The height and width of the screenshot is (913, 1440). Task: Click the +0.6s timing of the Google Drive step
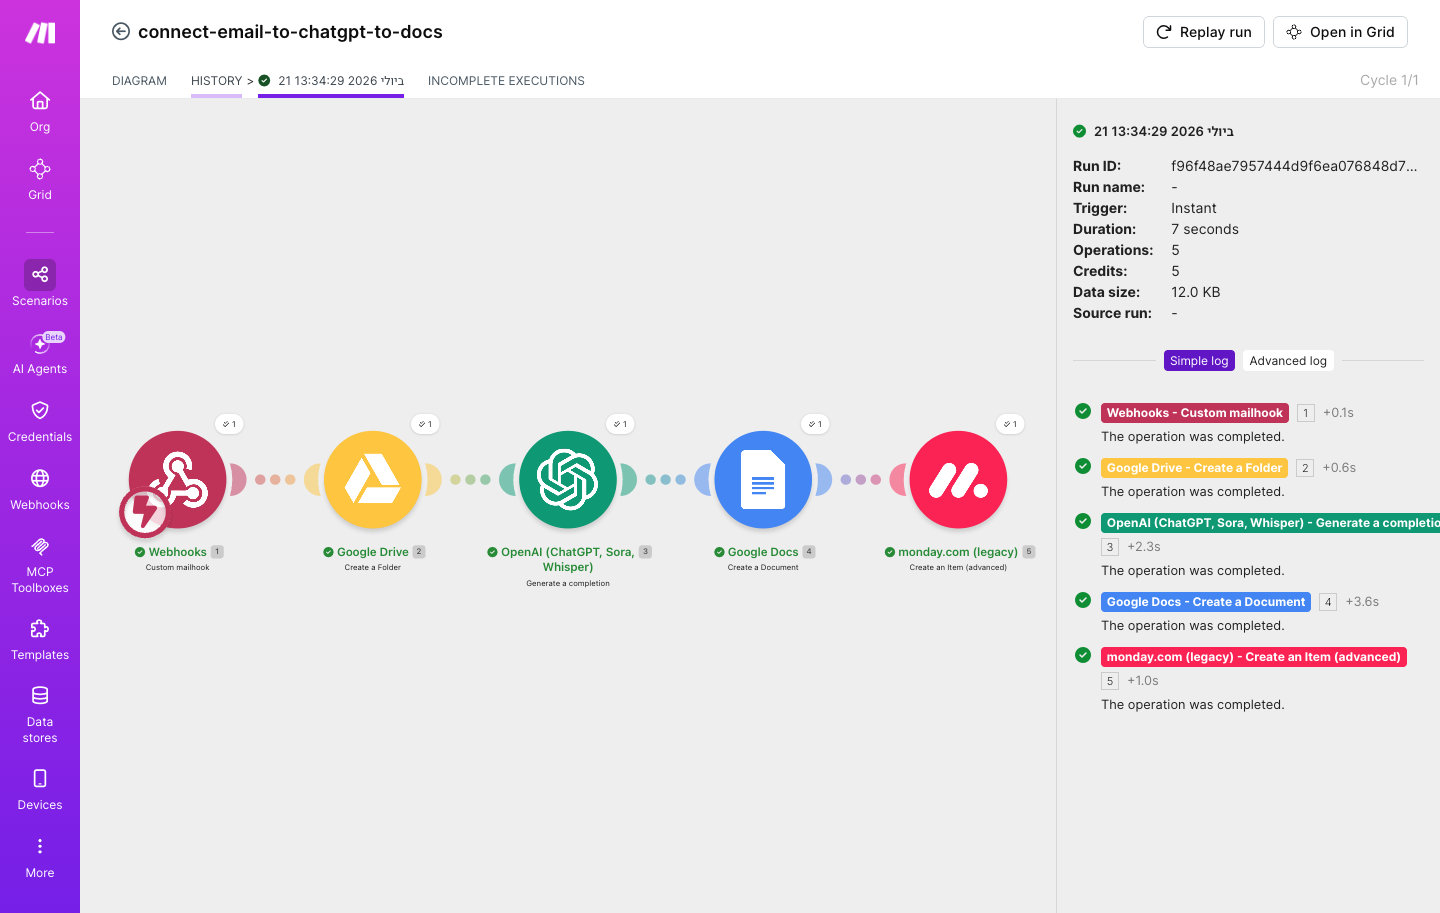(x=1339, y=468)
